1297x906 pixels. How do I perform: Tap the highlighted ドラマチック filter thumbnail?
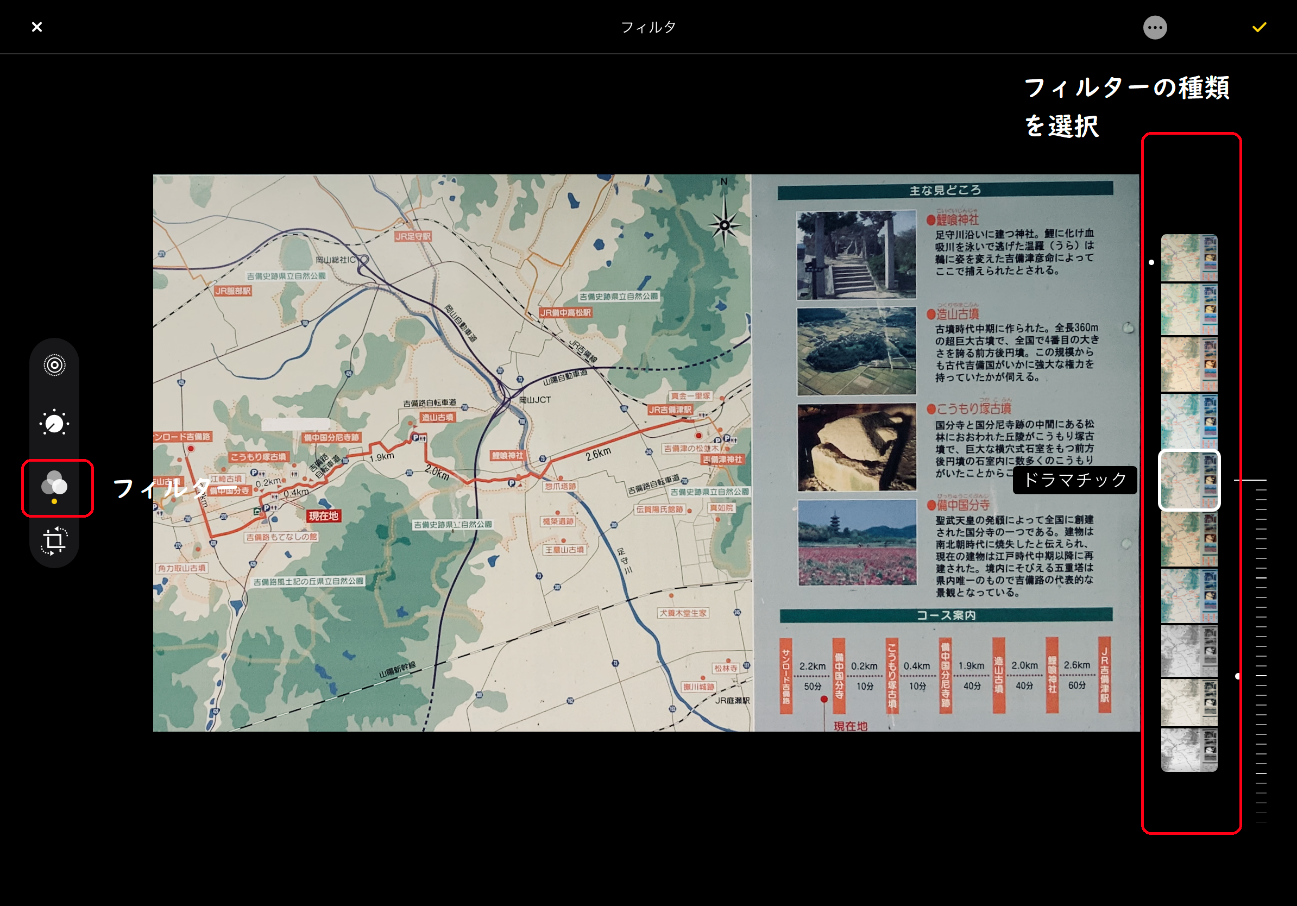[1189, 481]
